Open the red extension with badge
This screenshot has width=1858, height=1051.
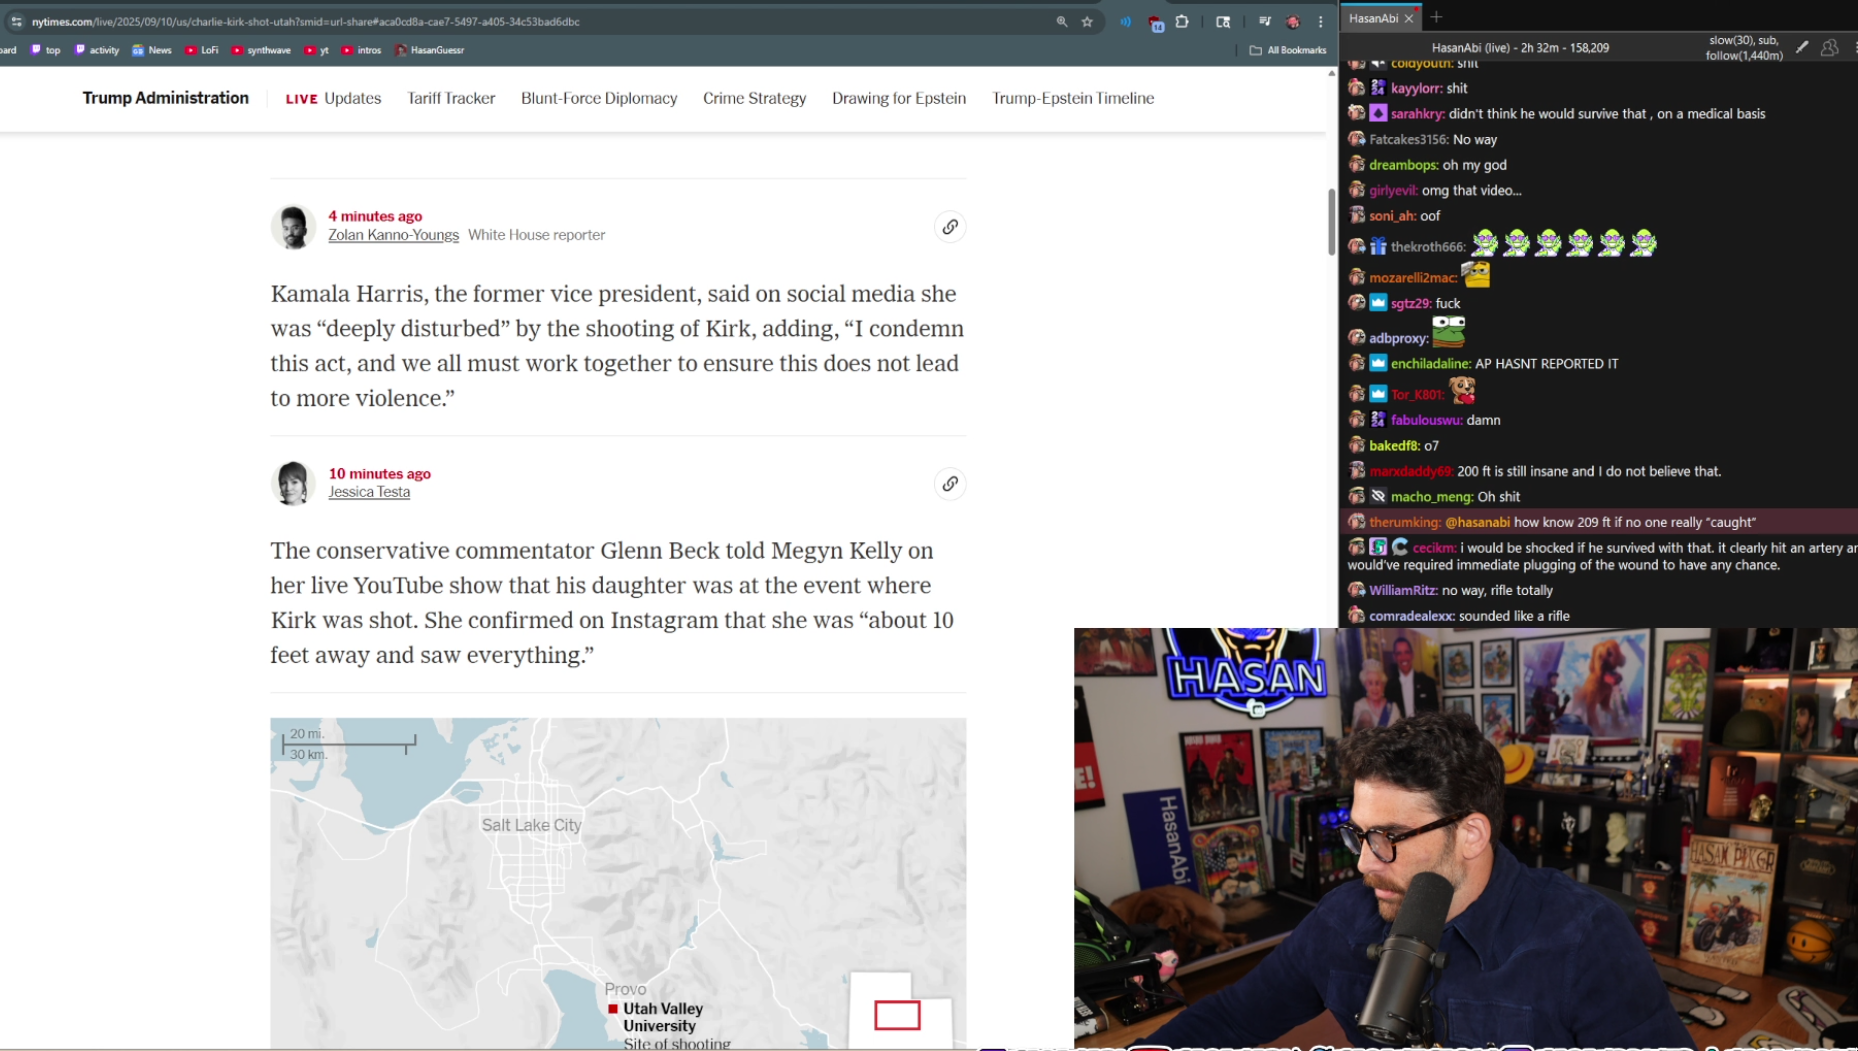coord(1156,22)
